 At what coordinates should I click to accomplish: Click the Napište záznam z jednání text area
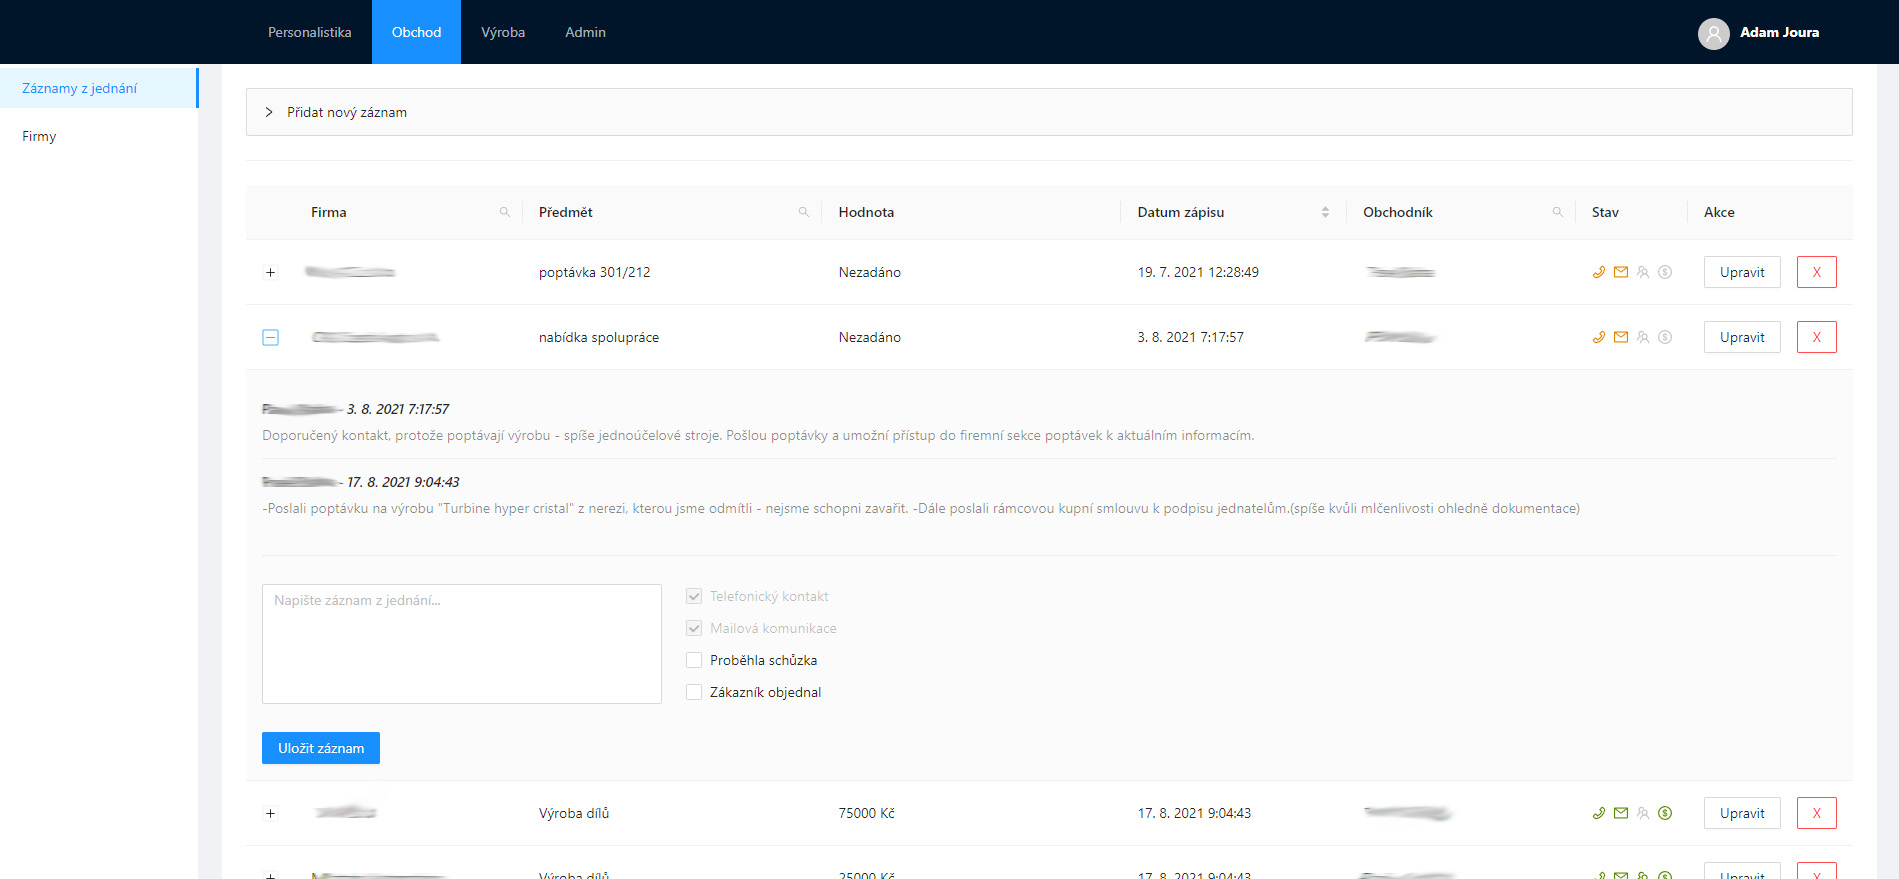click(x=462, y=644)
